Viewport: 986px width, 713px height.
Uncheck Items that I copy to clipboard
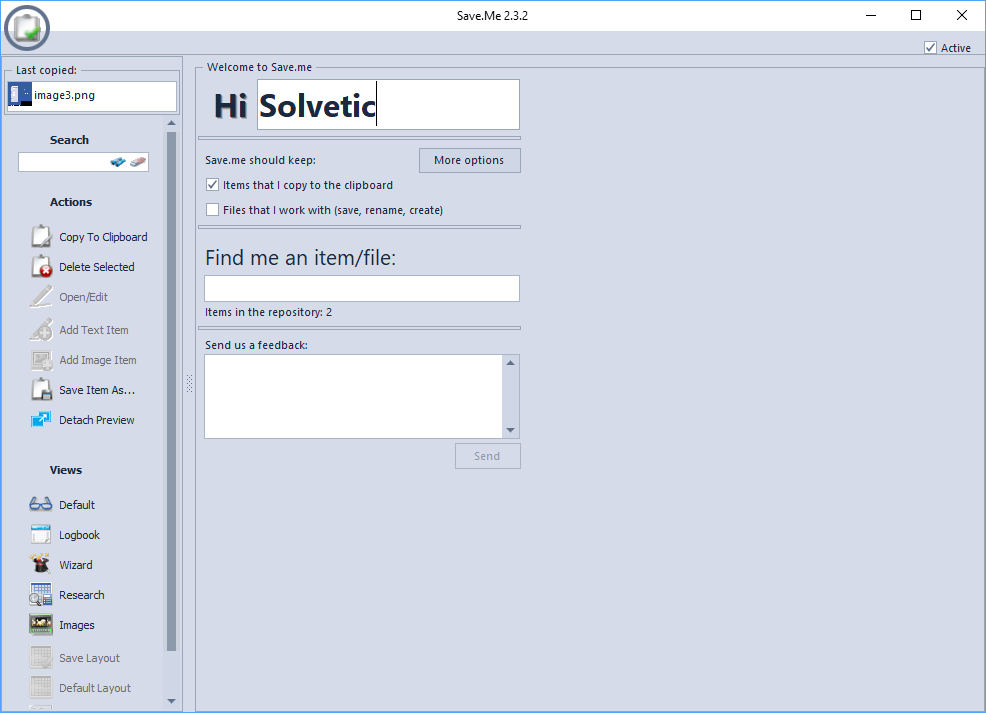click(213, 185)
